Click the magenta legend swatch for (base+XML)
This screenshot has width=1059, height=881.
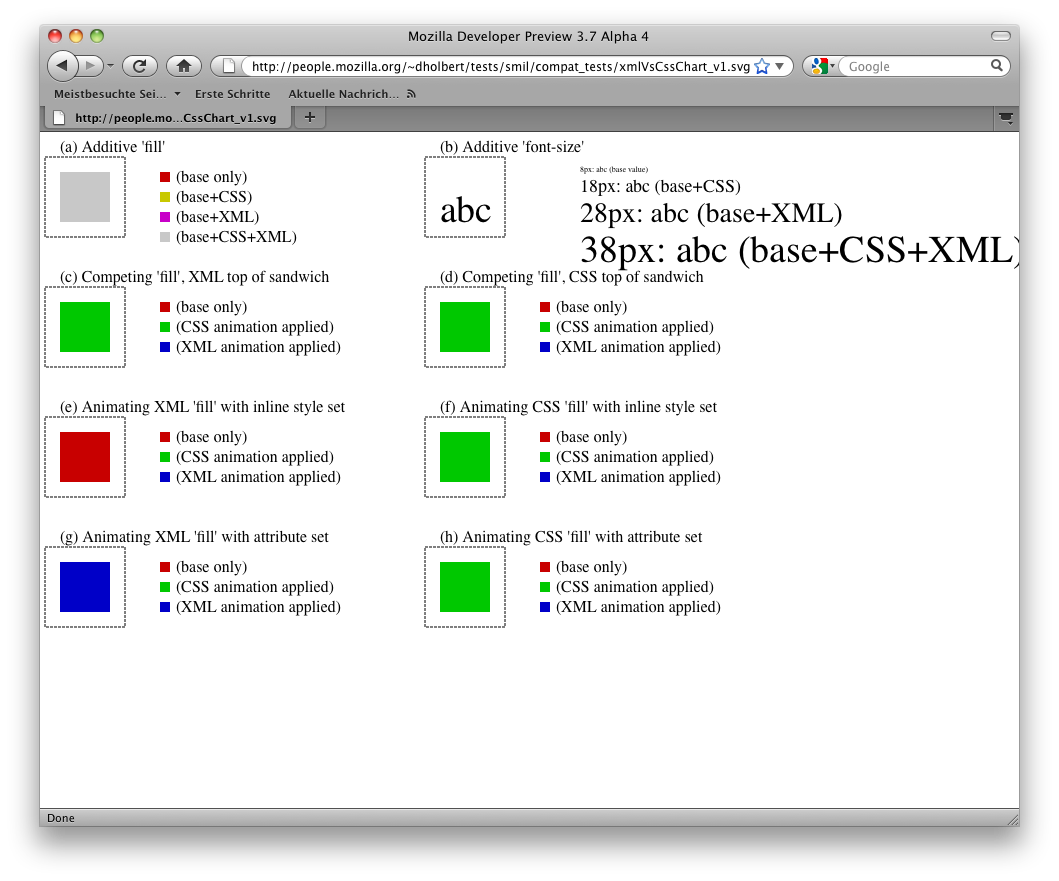pyautogui.click(x=165, y=217)
